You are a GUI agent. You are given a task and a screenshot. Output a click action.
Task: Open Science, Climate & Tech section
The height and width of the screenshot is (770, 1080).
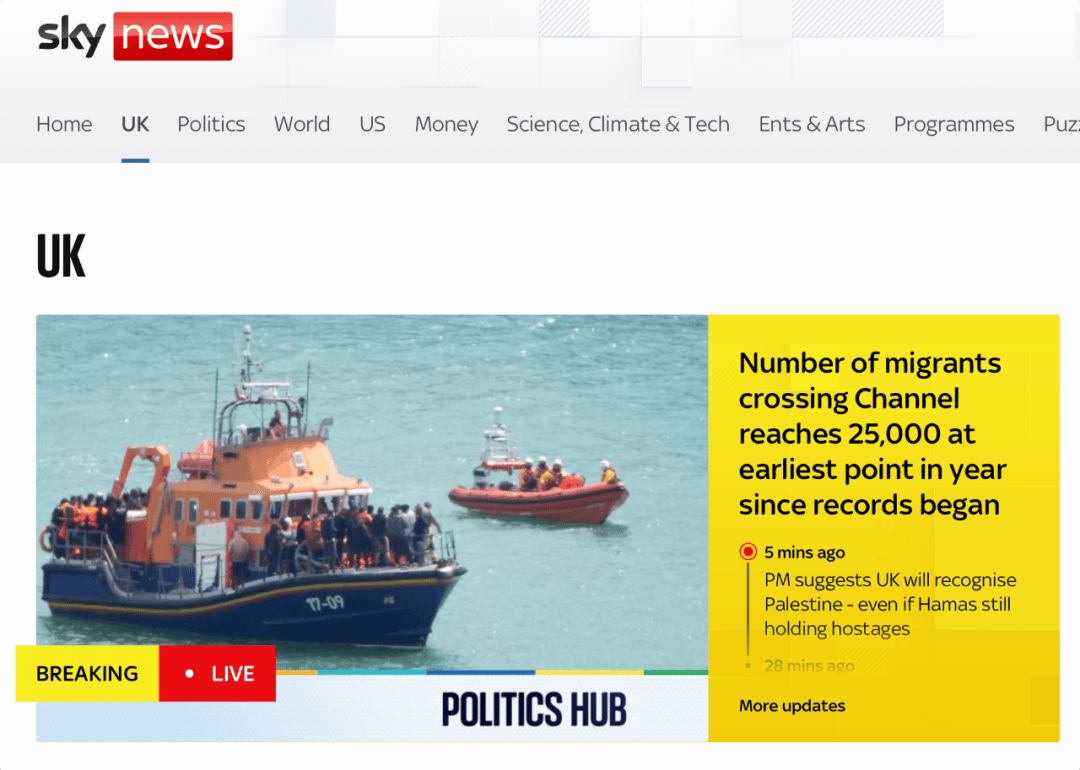618,124
